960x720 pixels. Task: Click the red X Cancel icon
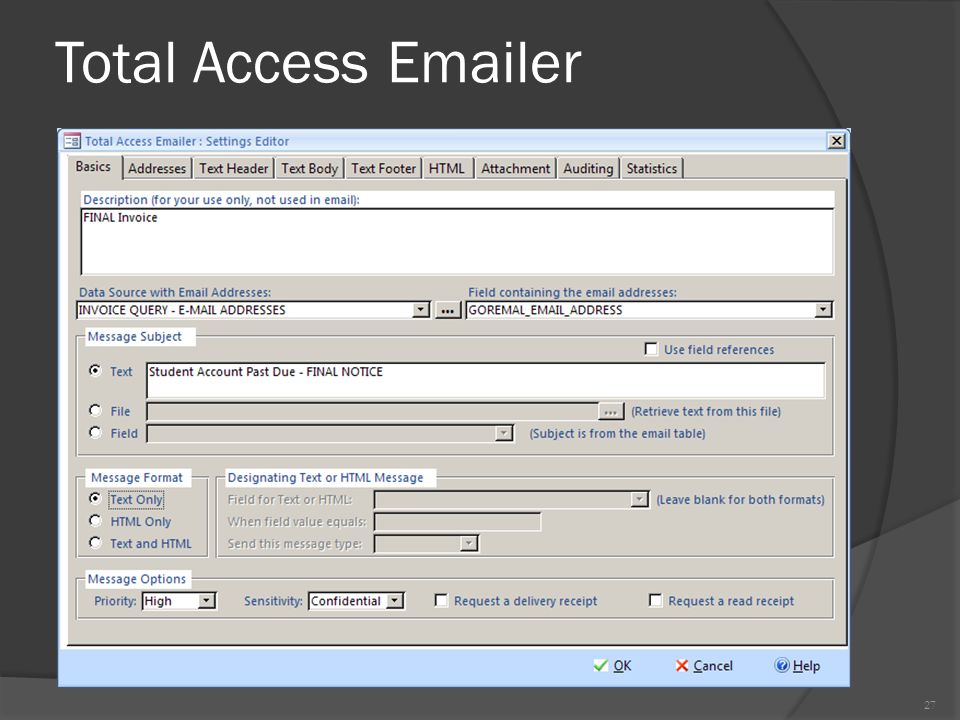pyautogui.click(x=681, y=666)
